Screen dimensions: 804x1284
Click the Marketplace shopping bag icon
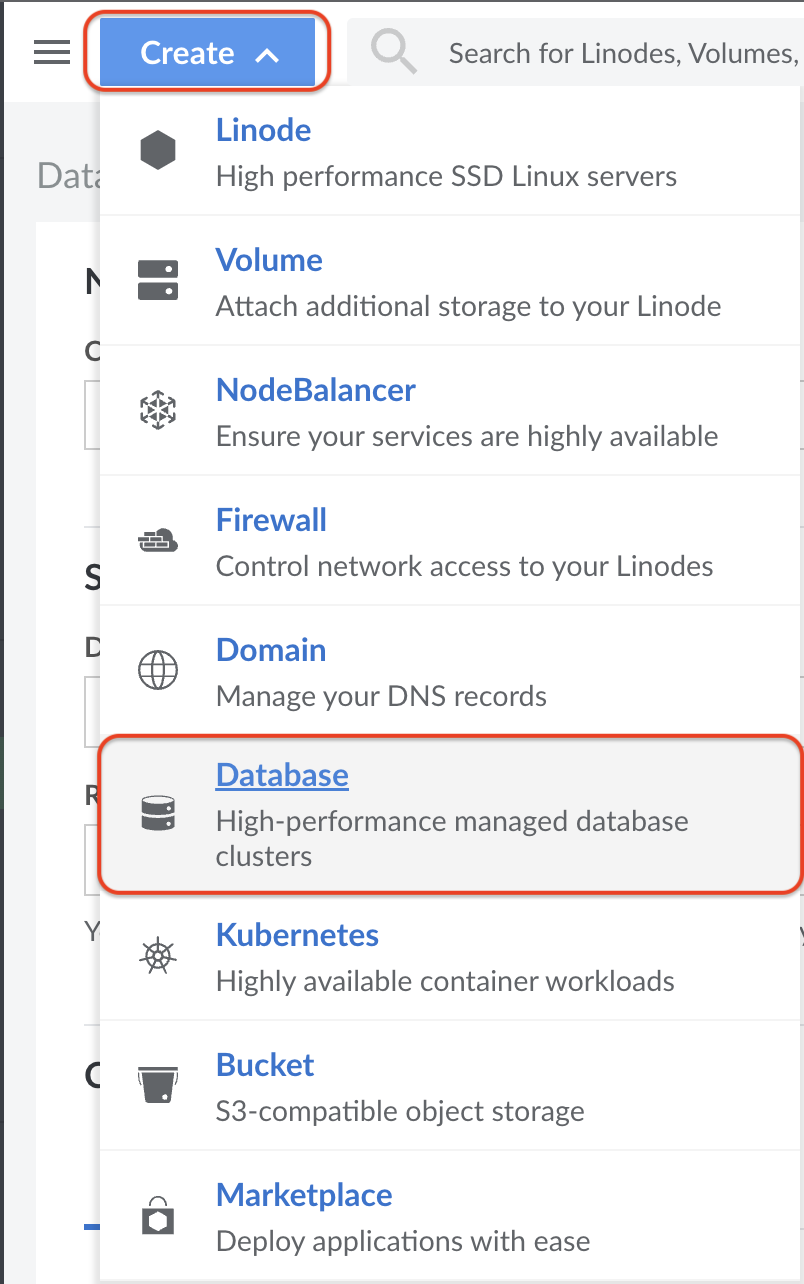pos(158,1215)
